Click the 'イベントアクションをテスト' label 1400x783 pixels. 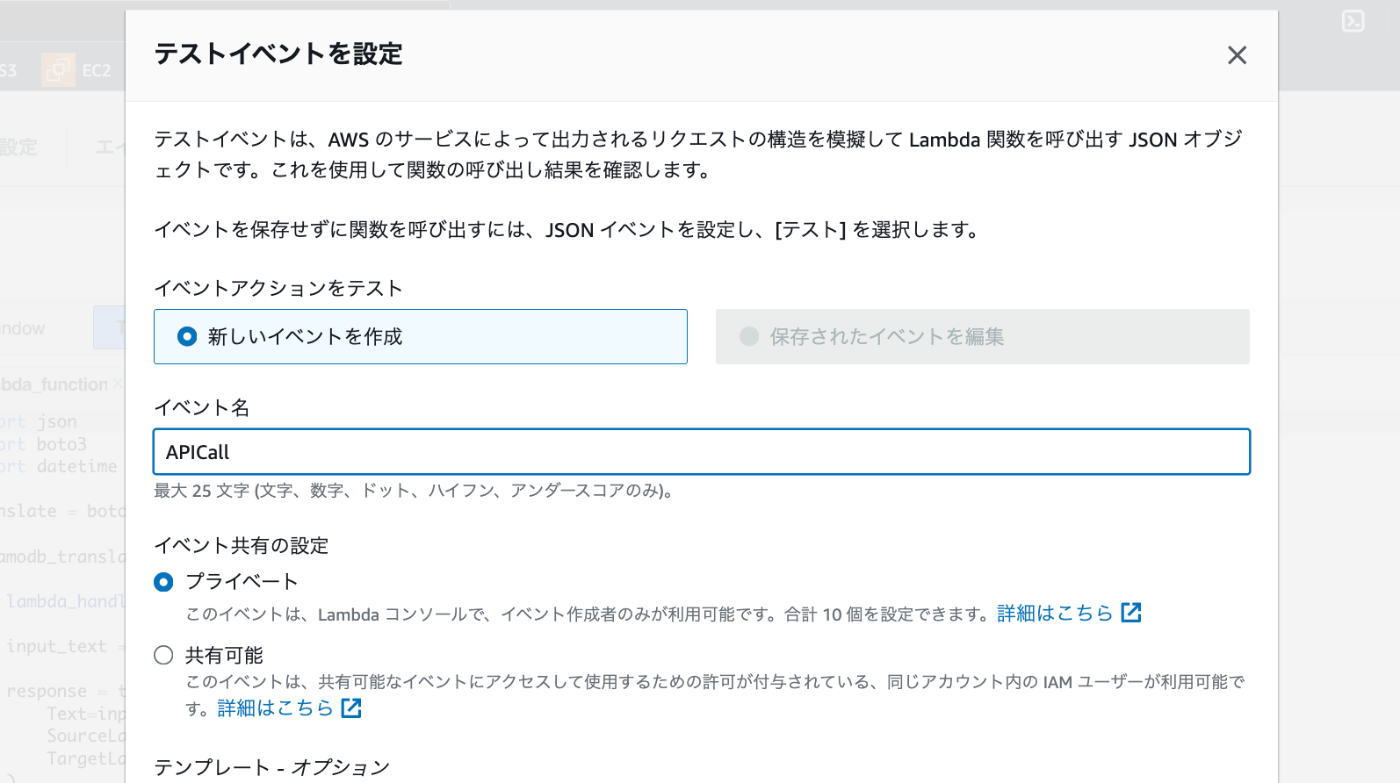[x=278, y=288]
